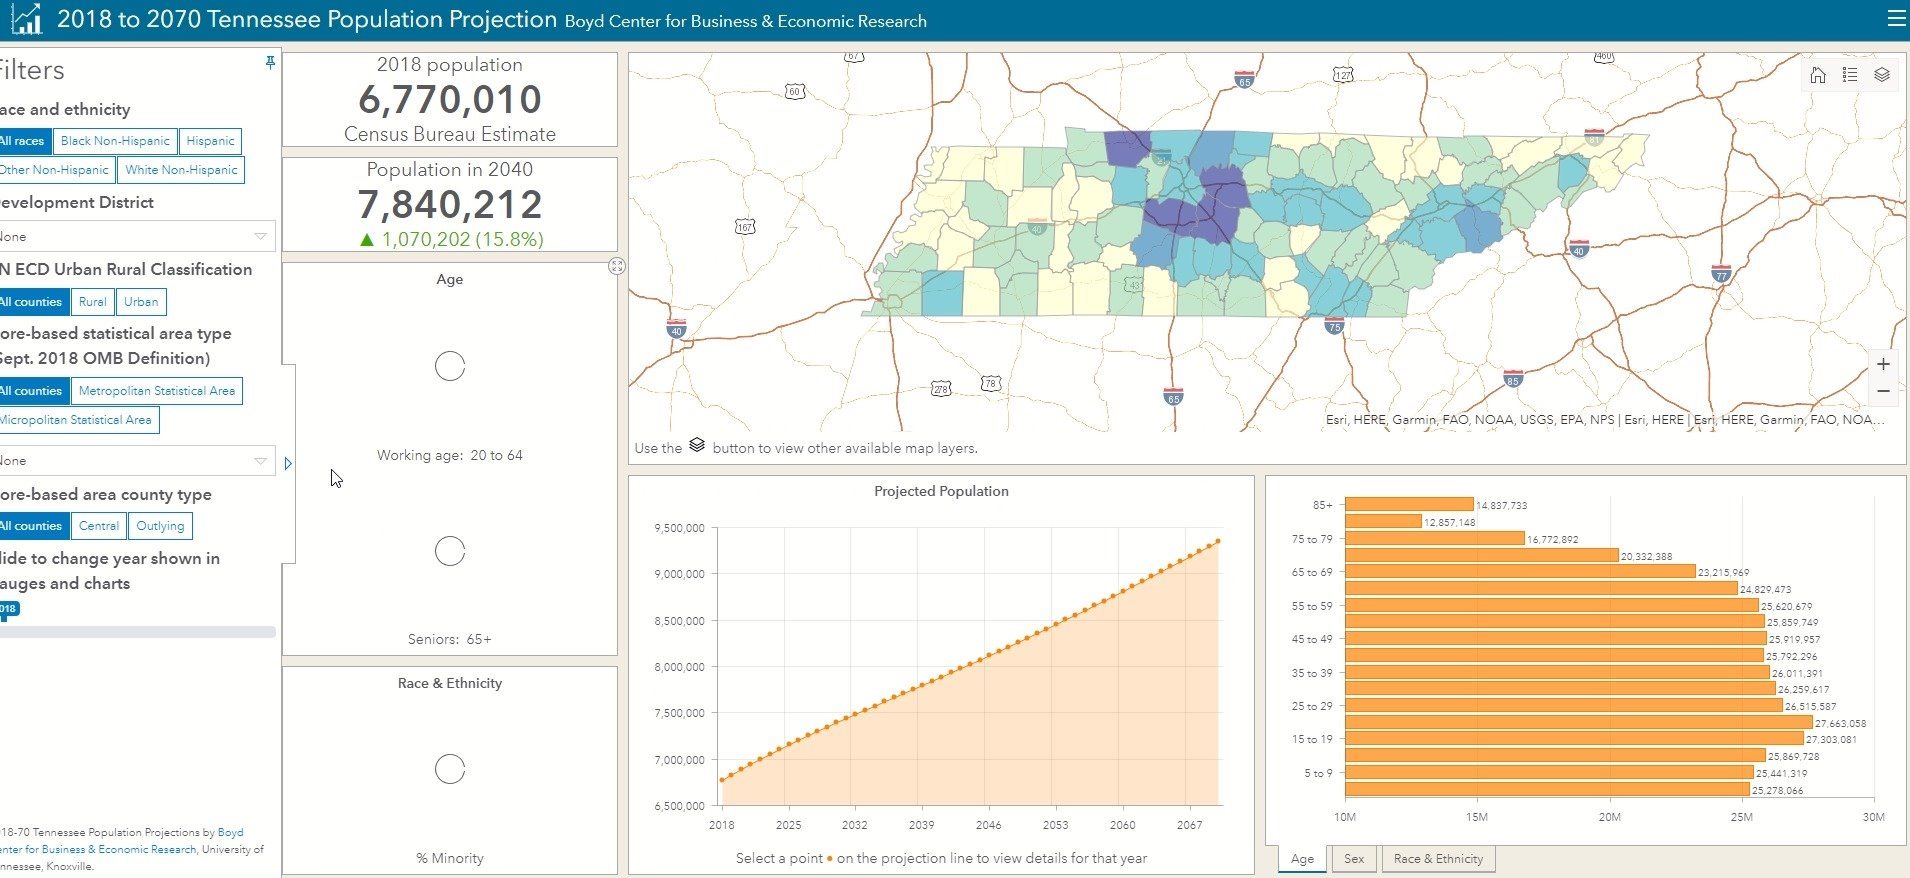This screenshot has height=878, width=1910.
Task: Switch to the Sex tab
Action: tap(1354, 859)
